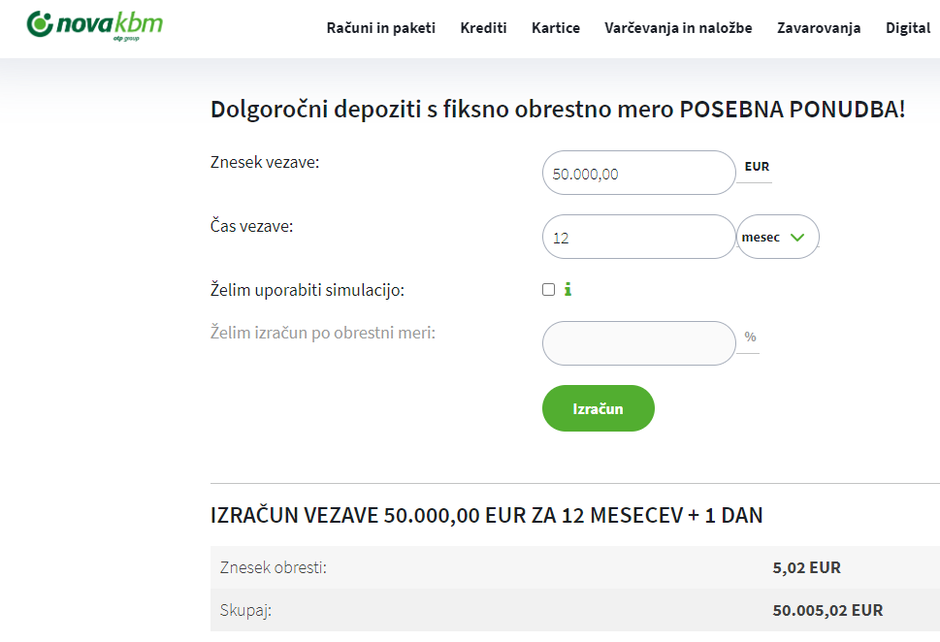Screen dimensions: 940x642
Task: Open the Digital menu
Action: 907,28
